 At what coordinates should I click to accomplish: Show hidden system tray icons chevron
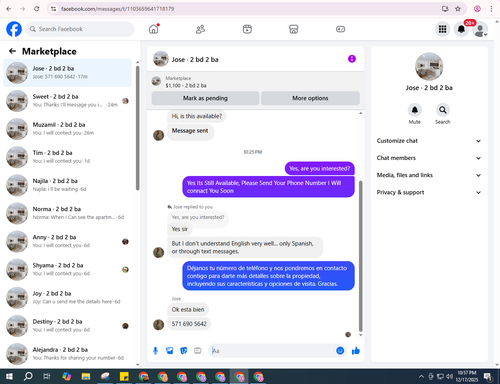tap(421, 377)
